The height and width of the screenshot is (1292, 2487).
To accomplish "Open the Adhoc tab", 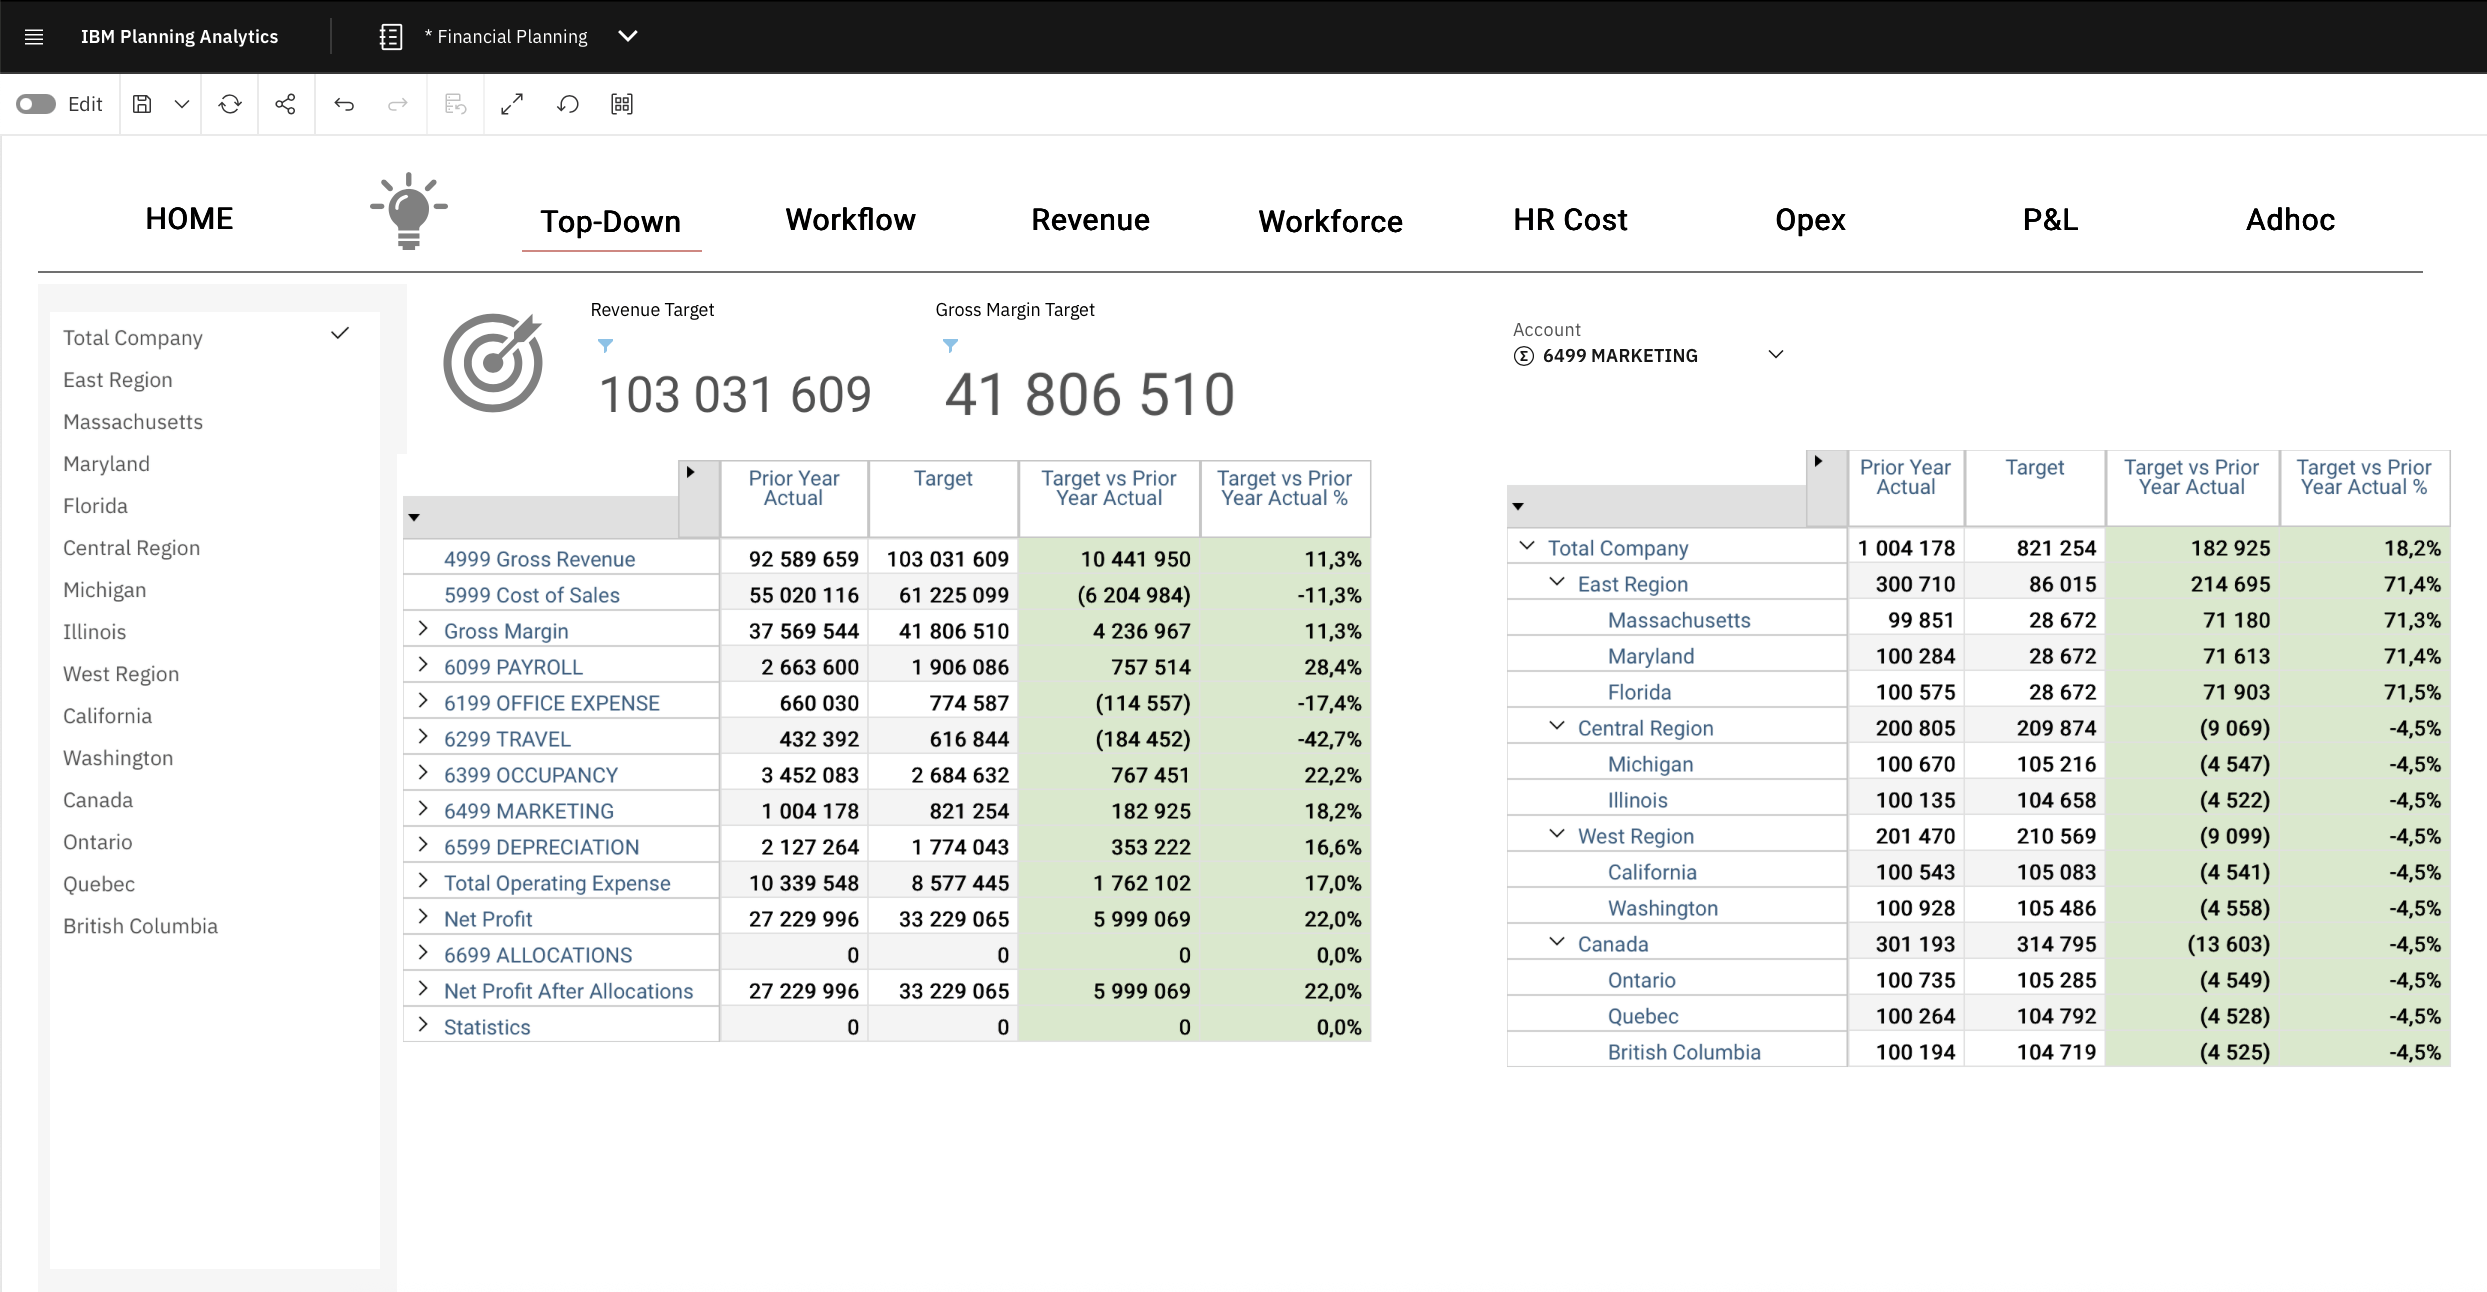I will (2291, 220).
